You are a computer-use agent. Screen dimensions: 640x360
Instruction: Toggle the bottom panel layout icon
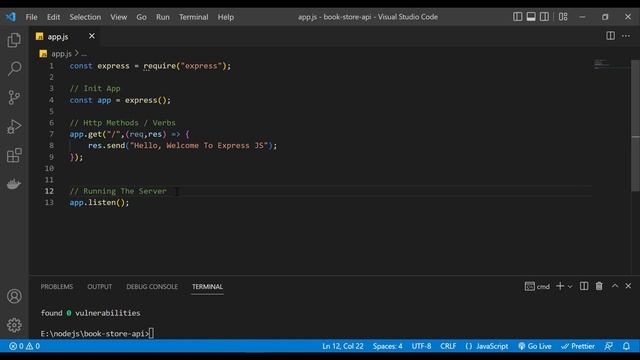531,17
